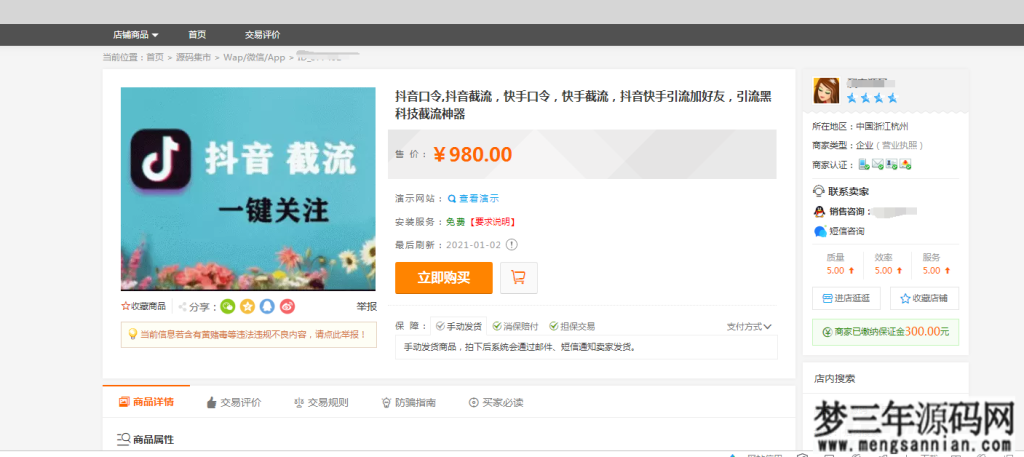
Task: Switch to the 交易评价 tab below the product
Action: pyautogui.click(x=234, y=403)
